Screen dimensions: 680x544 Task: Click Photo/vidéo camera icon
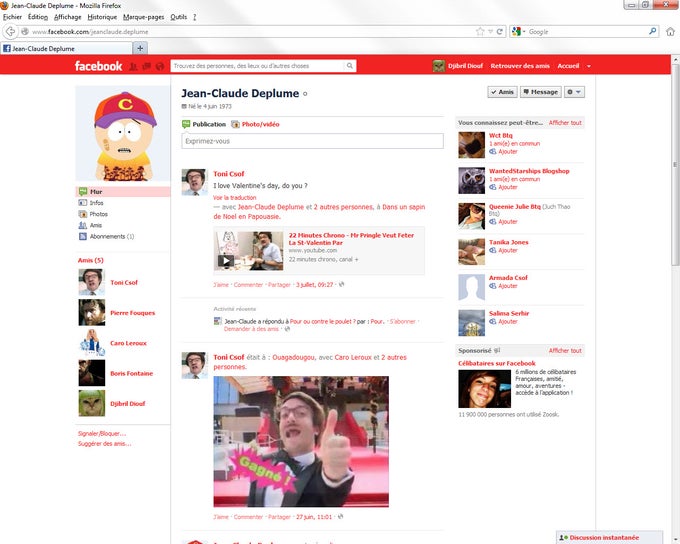tap(235, 124)
